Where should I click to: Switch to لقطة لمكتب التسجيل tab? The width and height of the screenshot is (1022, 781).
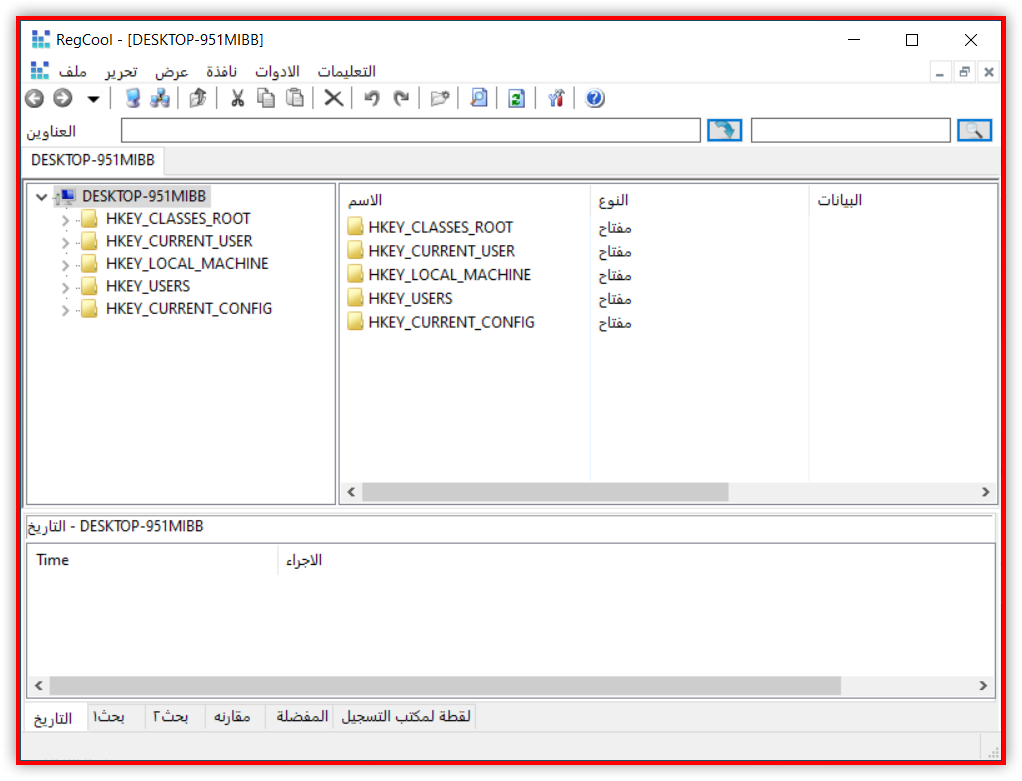405,716
